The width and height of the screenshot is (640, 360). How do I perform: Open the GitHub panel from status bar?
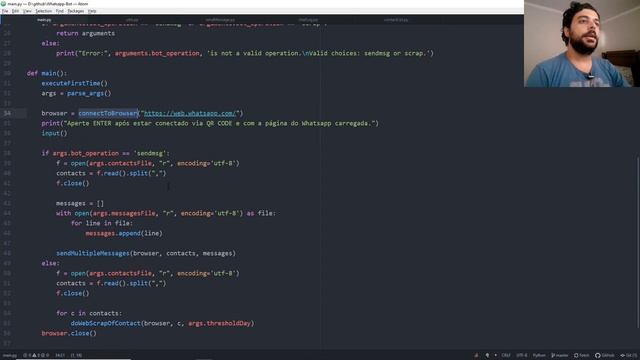click(x=604, y=356)
